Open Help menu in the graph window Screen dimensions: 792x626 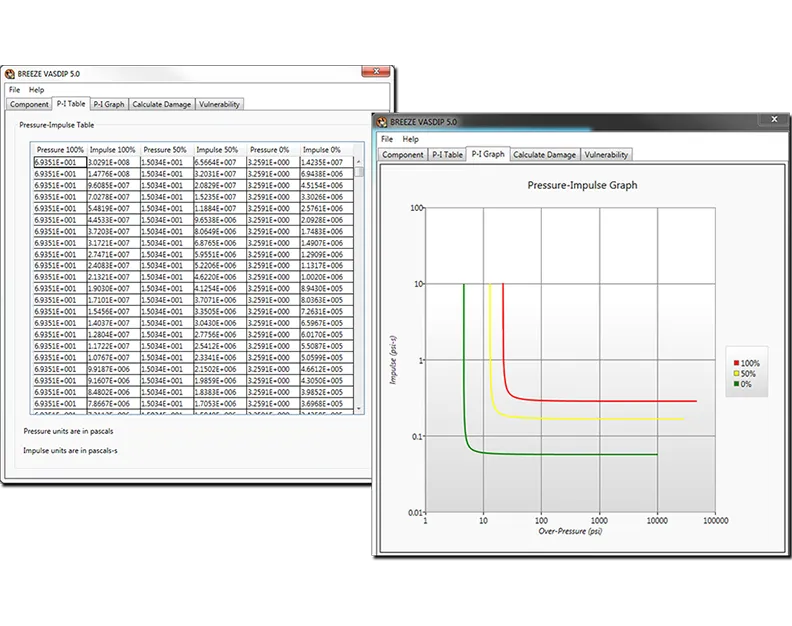point(410,139)
